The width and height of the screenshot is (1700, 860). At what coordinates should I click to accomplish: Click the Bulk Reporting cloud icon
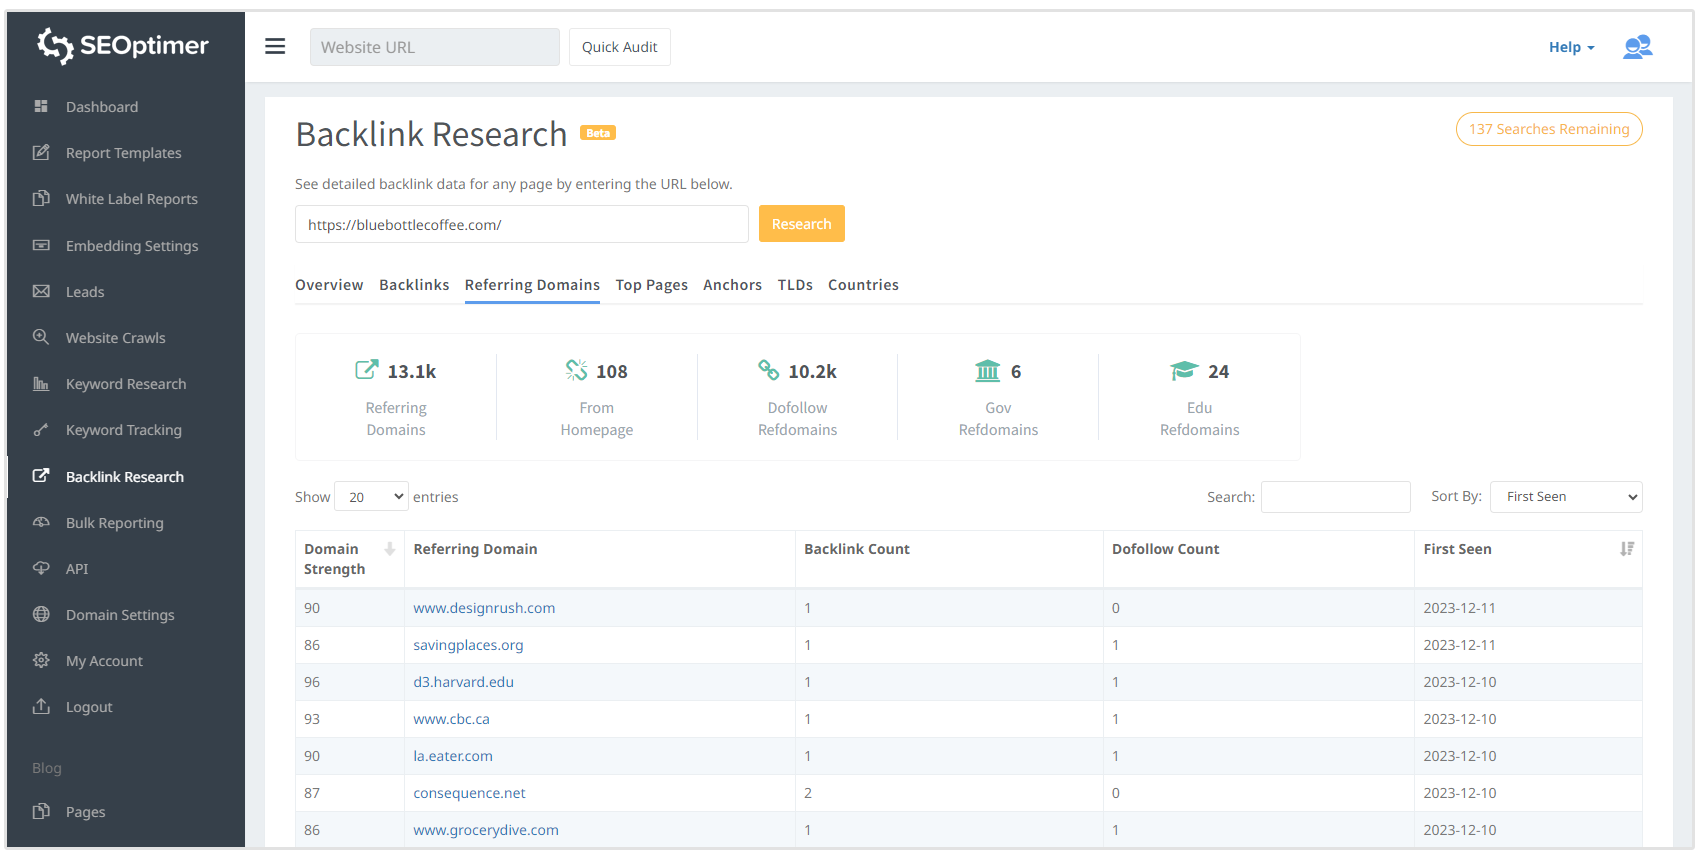pos(41,522)
